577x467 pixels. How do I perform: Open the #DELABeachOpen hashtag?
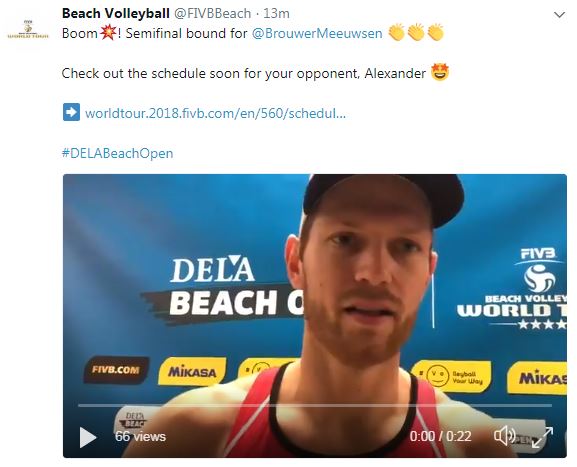click(117, 153)
